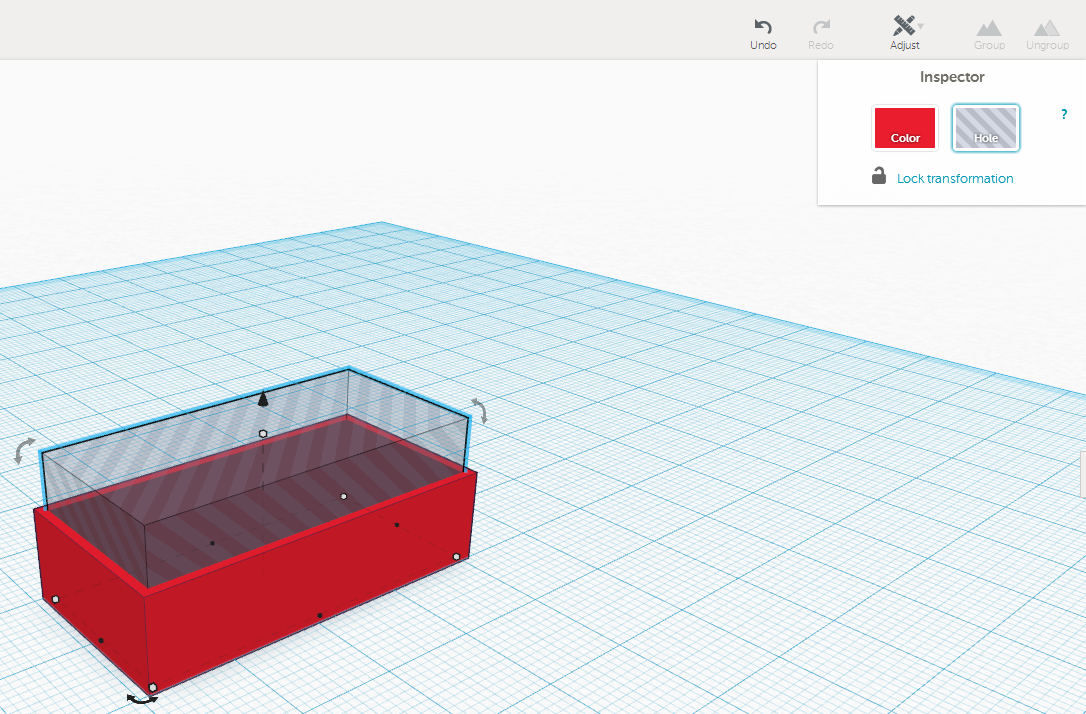Viewport: 1086px width, 714px height.
Task: Open the Adjust tools icon
Action: click(903, 26)
